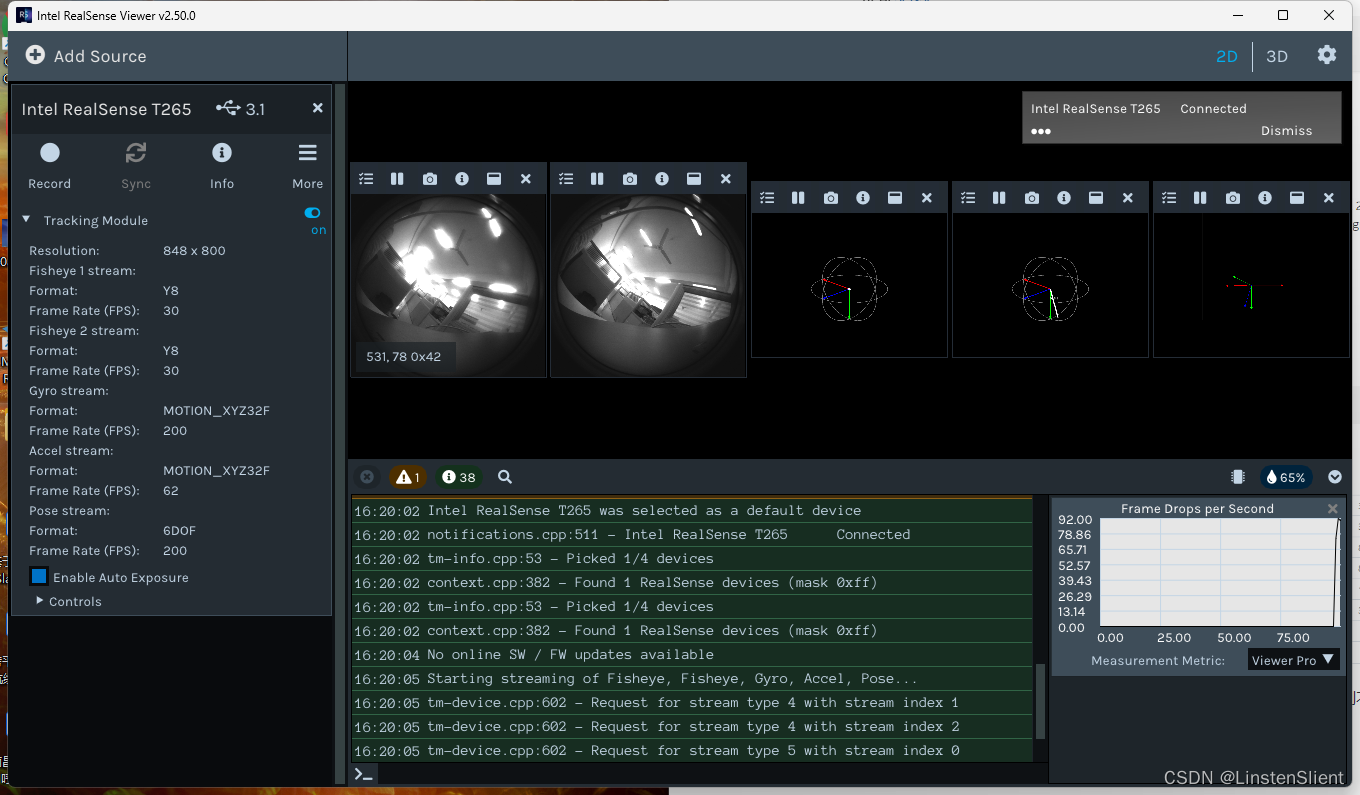This screenshot has height=795, width=1360.
Task: Open stream list icon on left fisheye stream
Action: (x=366, y=179)
